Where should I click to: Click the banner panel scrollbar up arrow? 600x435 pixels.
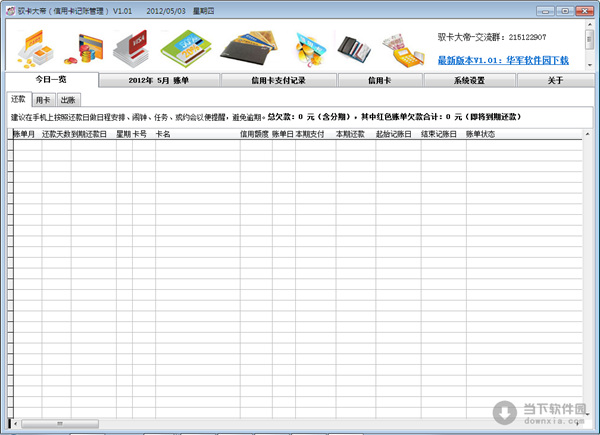pyautogui.click(x=590, y=24)
